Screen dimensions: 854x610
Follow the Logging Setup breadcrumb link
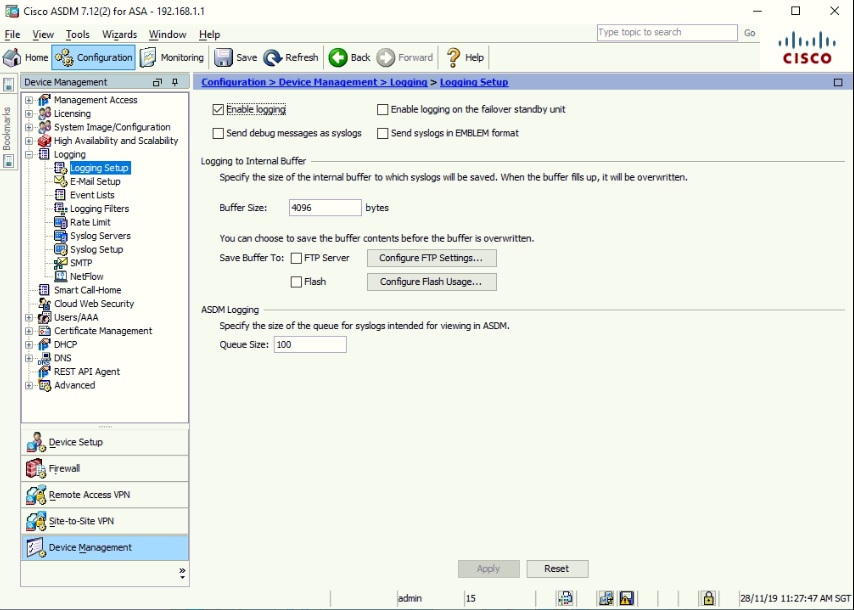(474, 82)
